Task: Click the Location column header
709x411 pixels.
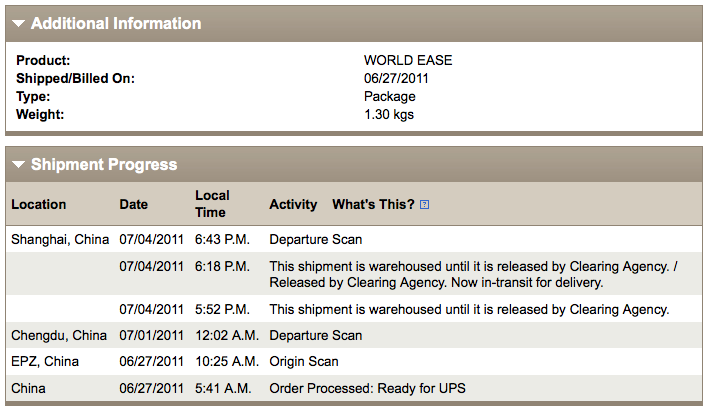Action: 39,204
